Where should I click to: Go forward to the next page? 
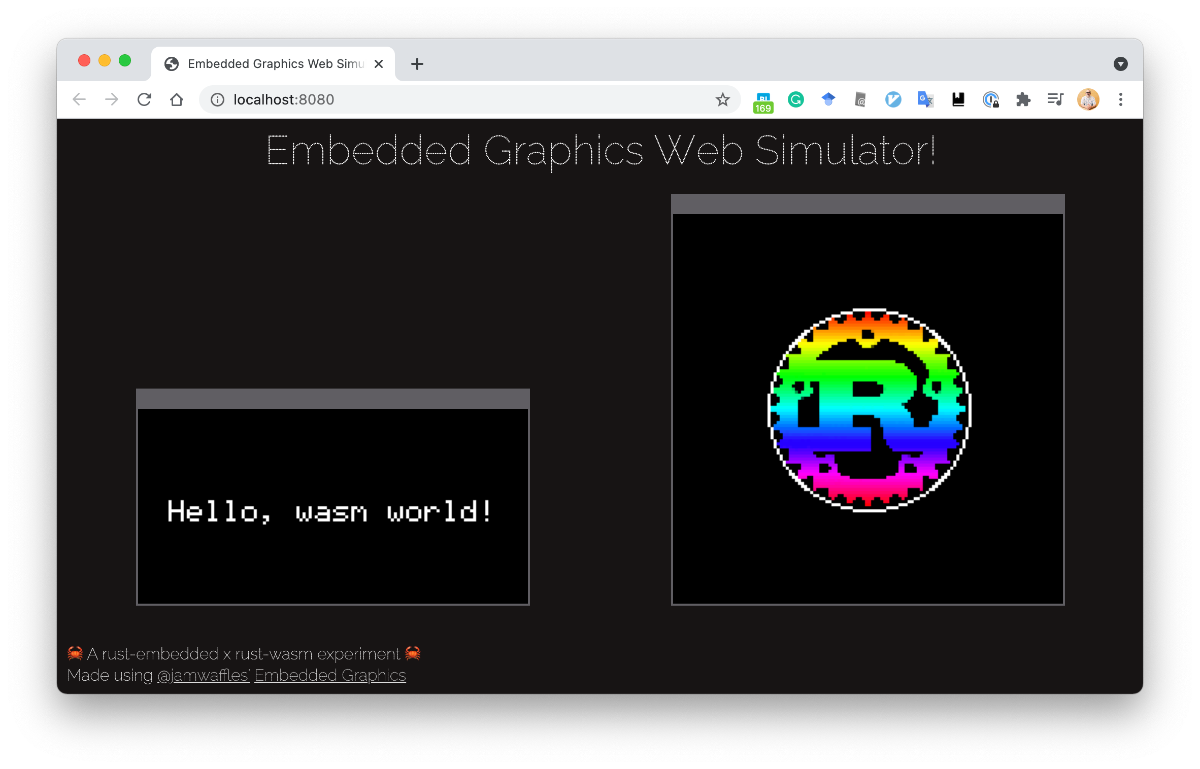(x=112, y=100)
